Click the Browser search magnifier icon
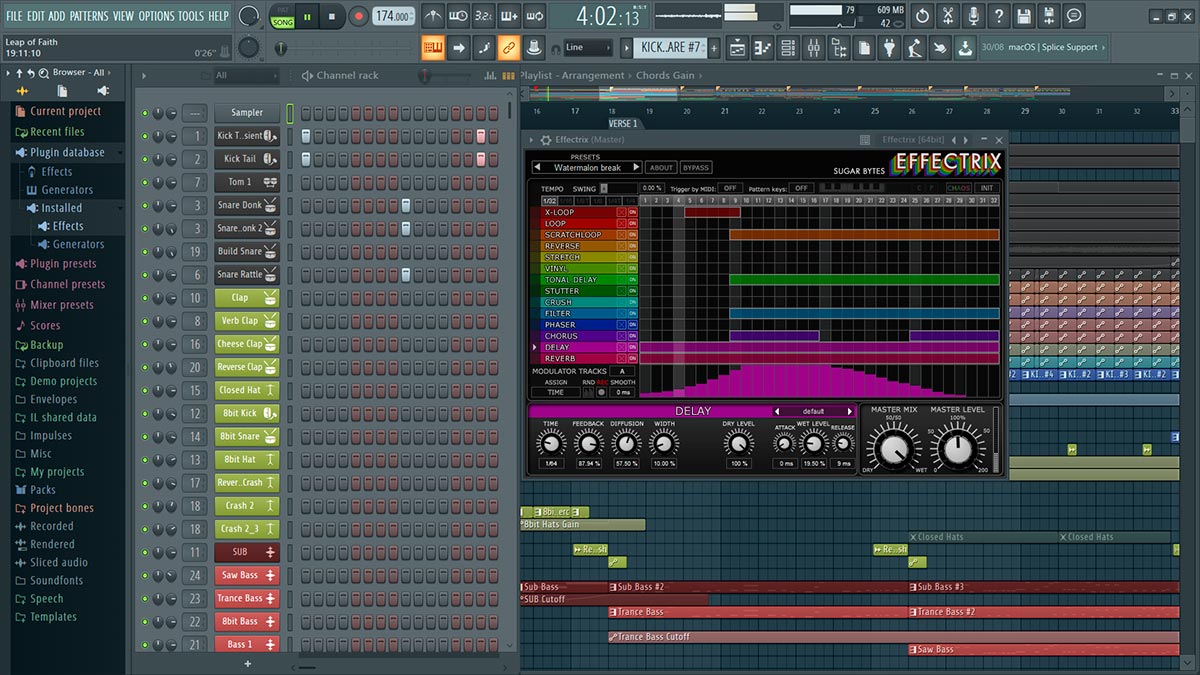1200x675 pixels. coord(45,73)
